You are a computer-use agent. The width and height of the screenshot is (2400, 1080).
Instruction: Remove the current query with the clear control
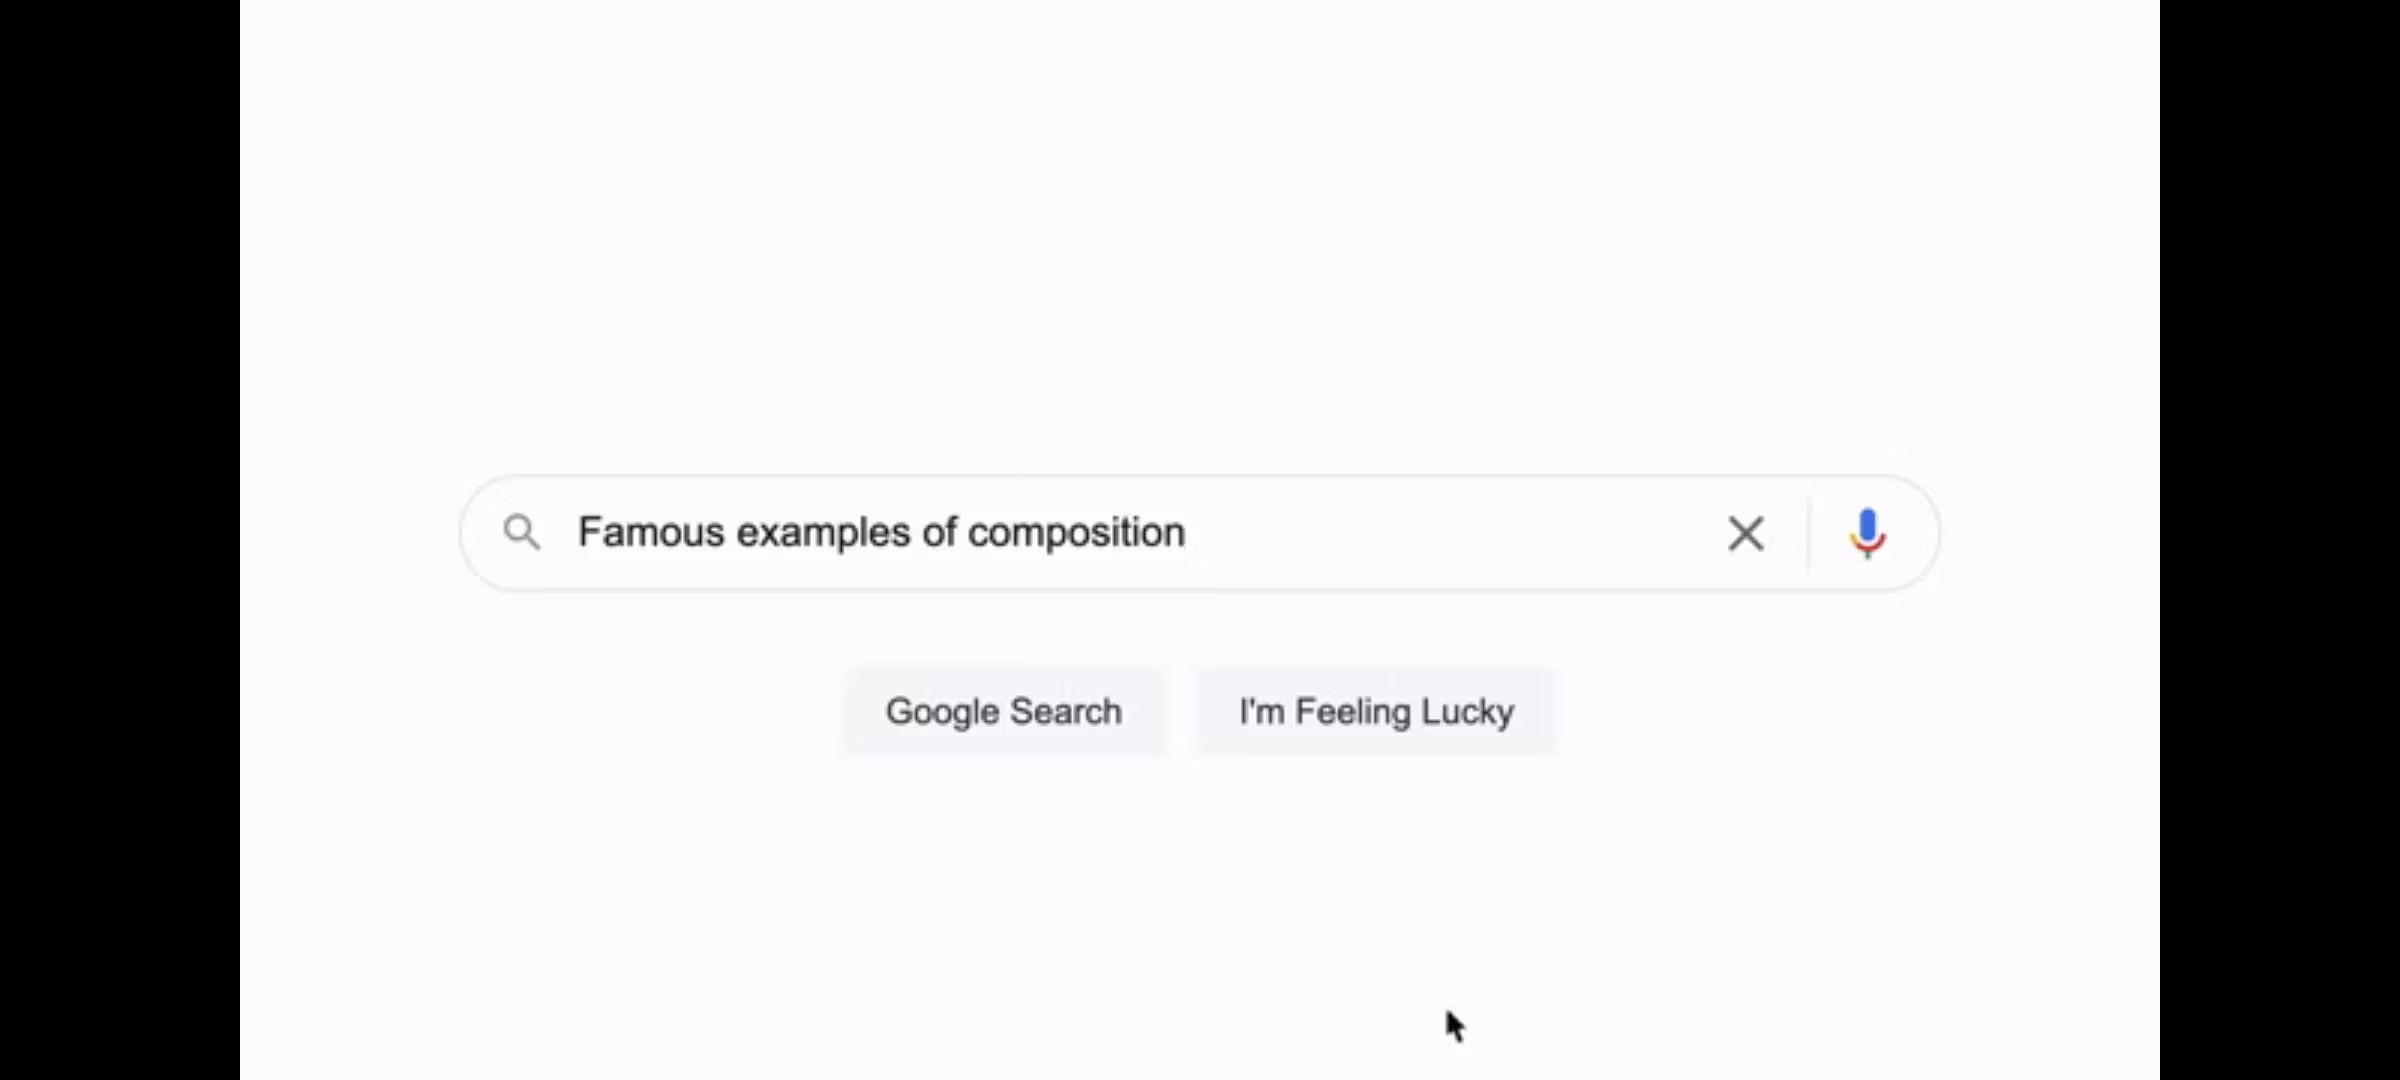point(1746,533)
